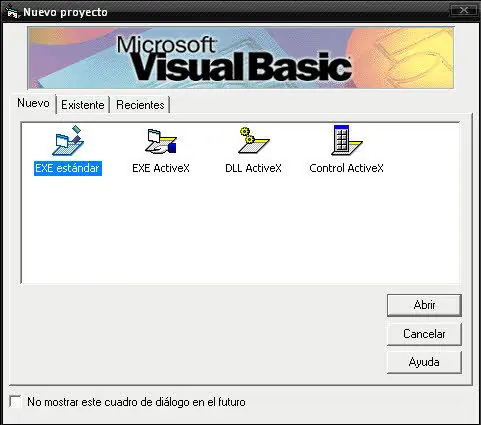Viewport: 481px width, 425px height.
Task: Click the 'Control ActiveX' label text
Action: point(346,168)
